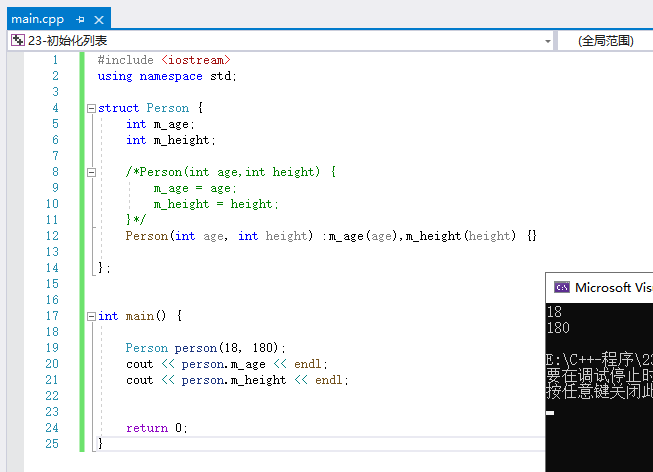Click 'return' keyword on line 24

pos(147,428)
